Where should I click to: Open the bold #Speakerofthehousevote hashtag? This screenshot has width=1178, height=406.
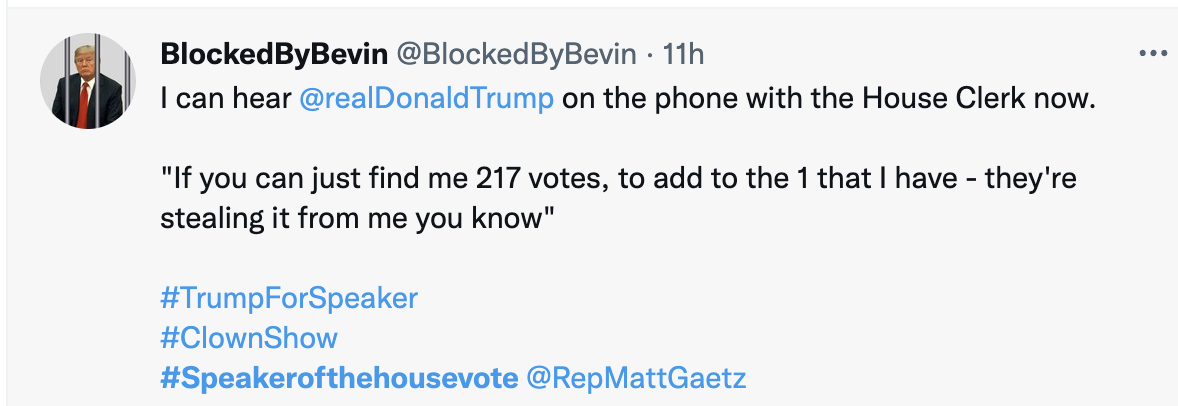pyautogui.click(x=340, y=378)
